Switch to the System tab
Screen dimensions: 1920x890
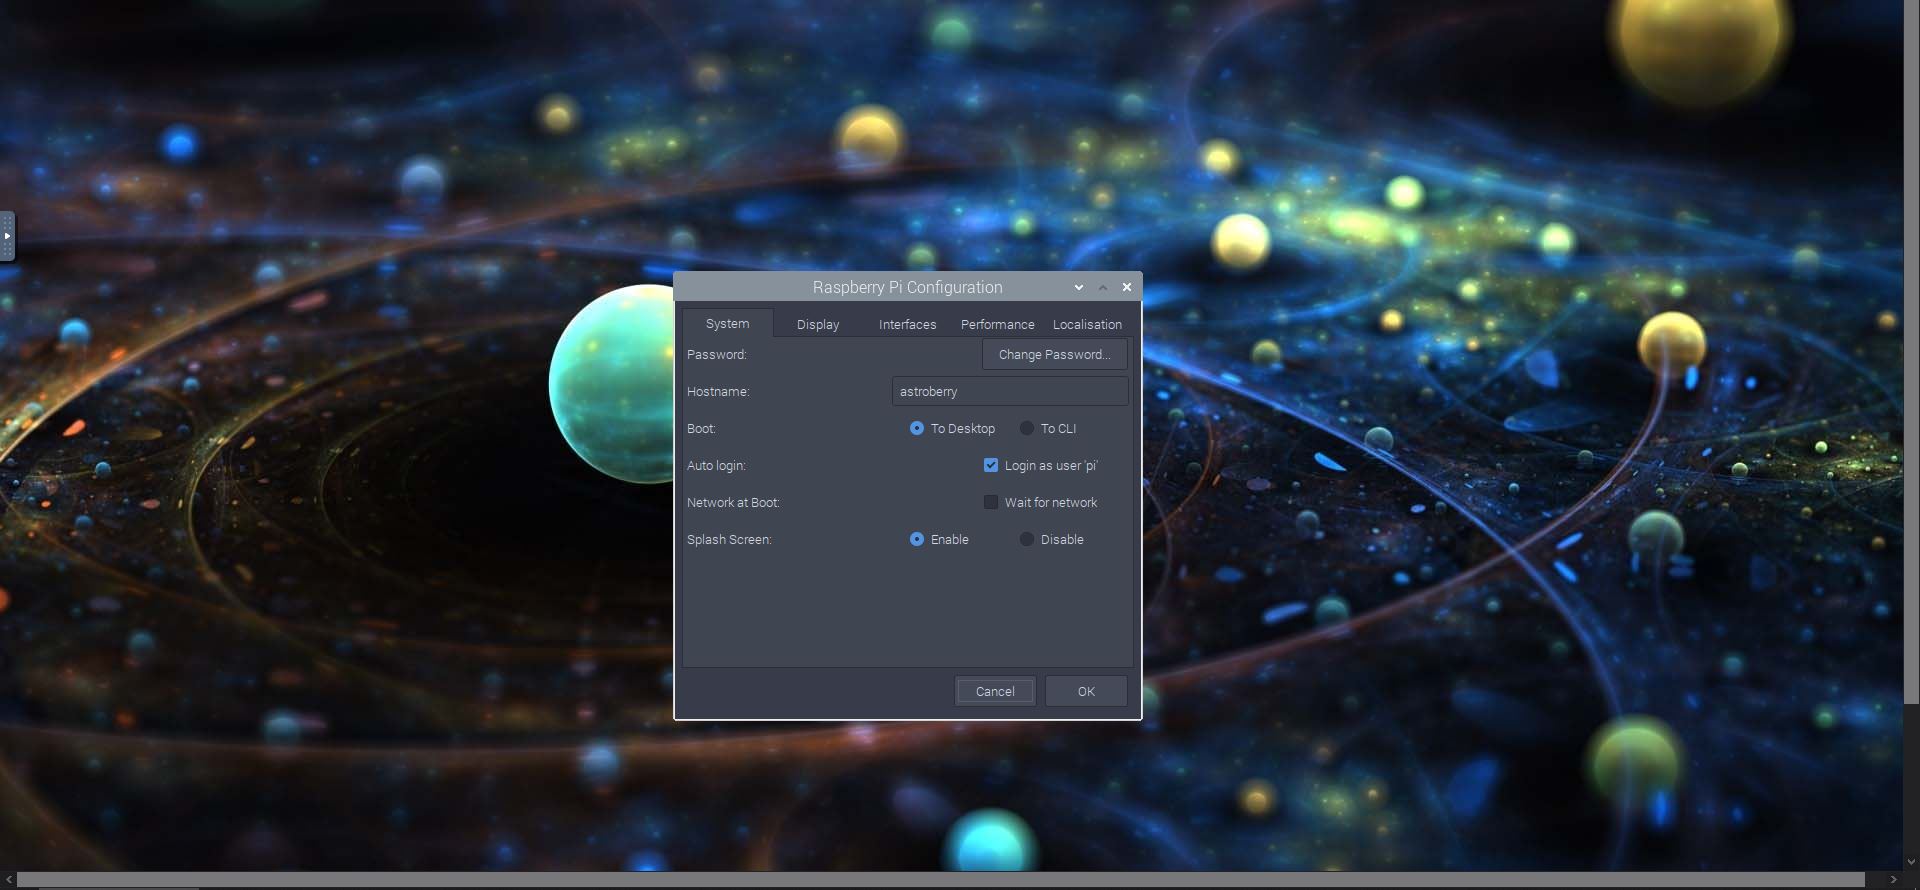(727, 323)
